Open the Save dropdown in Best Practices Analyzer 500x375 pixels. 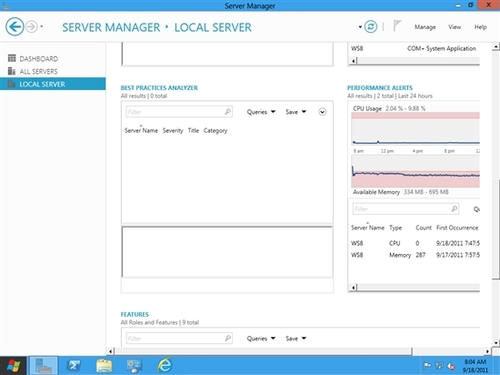[296, 112]
